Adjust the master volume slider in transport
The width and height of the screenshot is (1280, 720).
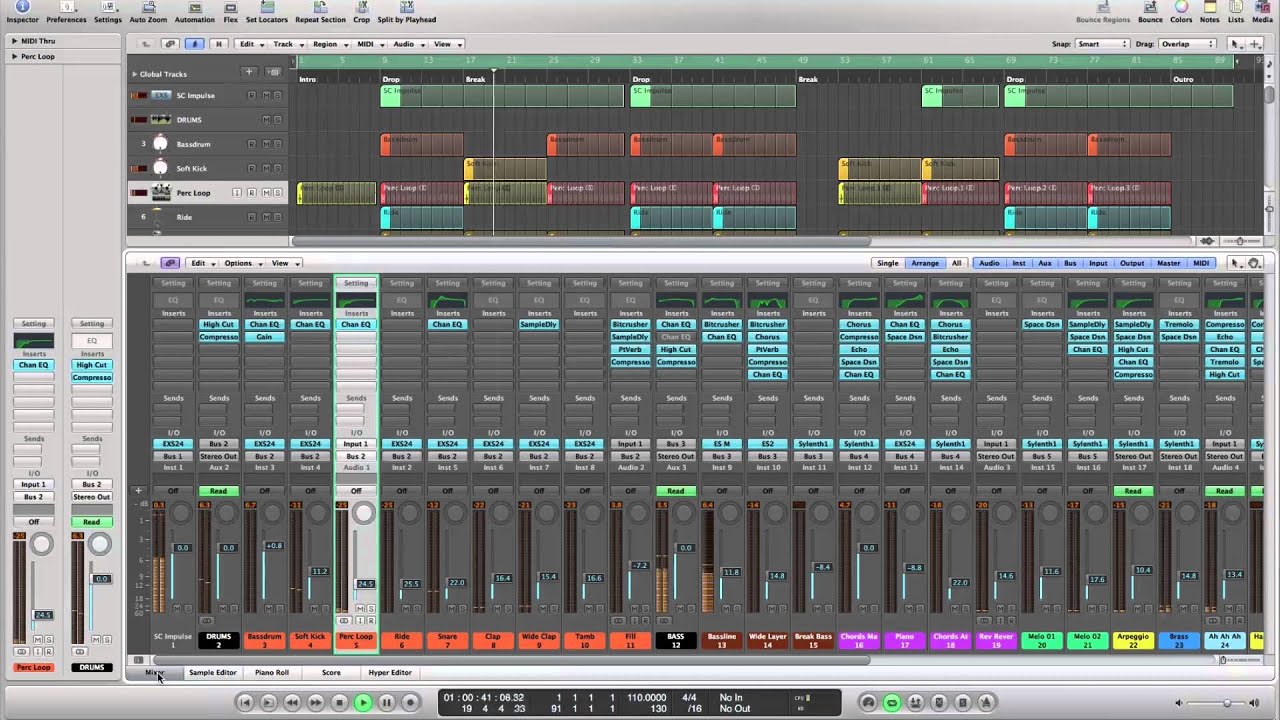tap(1227, 703)
